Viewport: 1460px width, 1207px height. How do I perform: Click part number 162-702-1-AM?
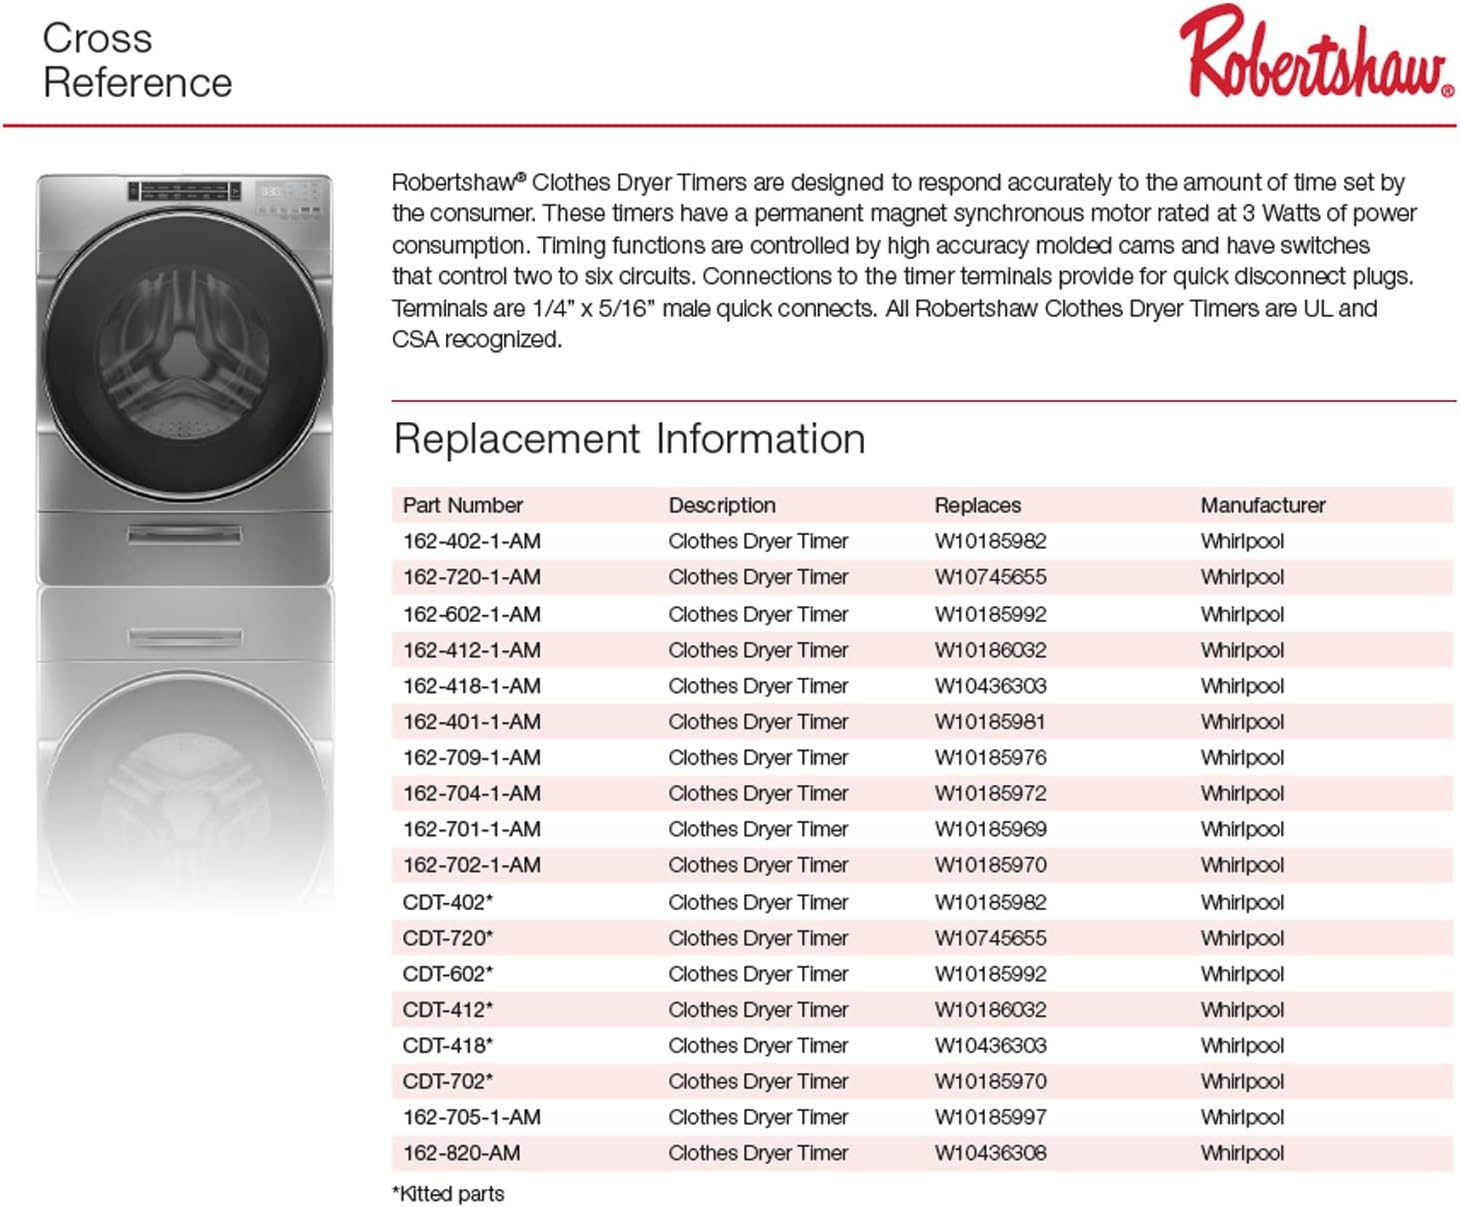[472, 865]
